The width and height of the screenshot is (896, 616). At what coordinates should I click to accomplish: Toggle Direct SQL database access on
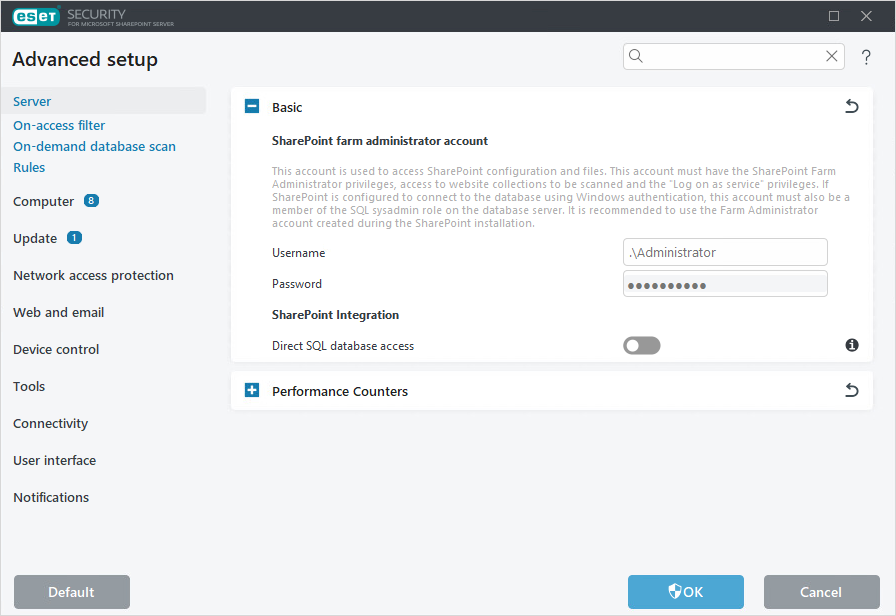click(x=641, y=345)
